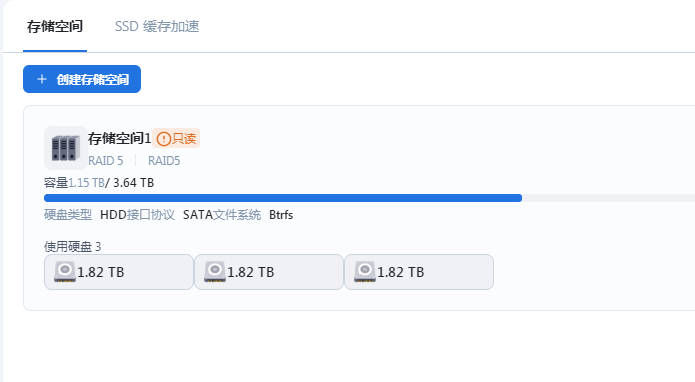Click the 使用硬盘 3 label

pyautogui.click(x=73, y=246)
